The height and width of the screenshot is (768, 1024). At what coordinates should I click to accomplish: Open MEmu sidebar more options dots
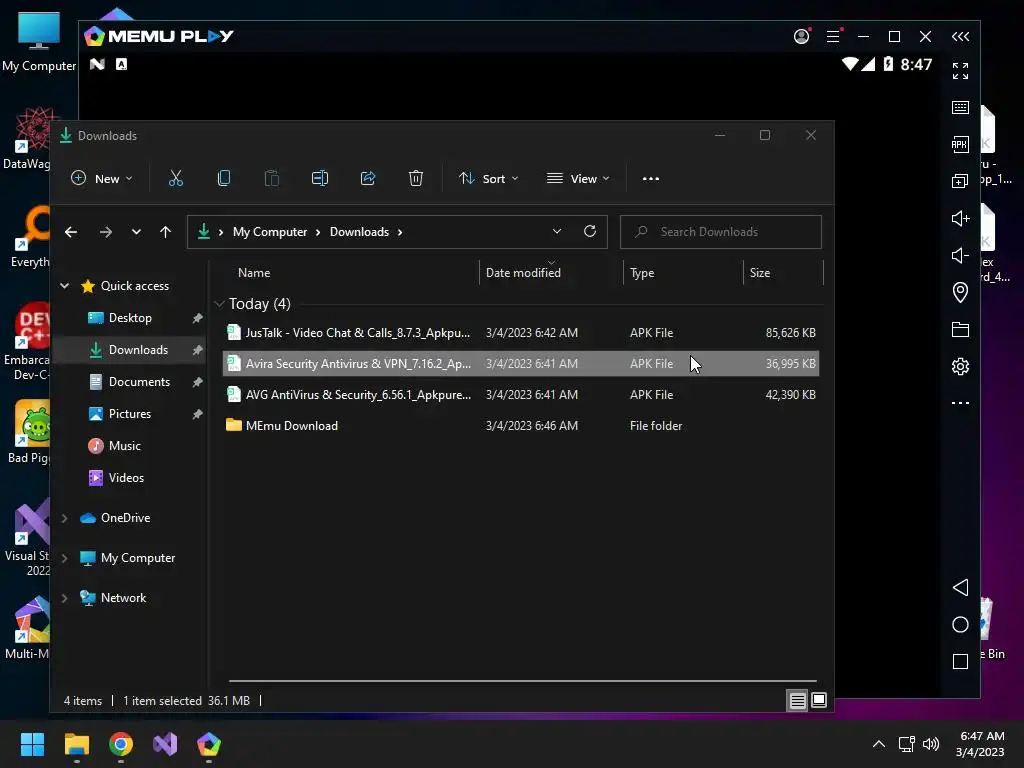click(x=960, y=403)
